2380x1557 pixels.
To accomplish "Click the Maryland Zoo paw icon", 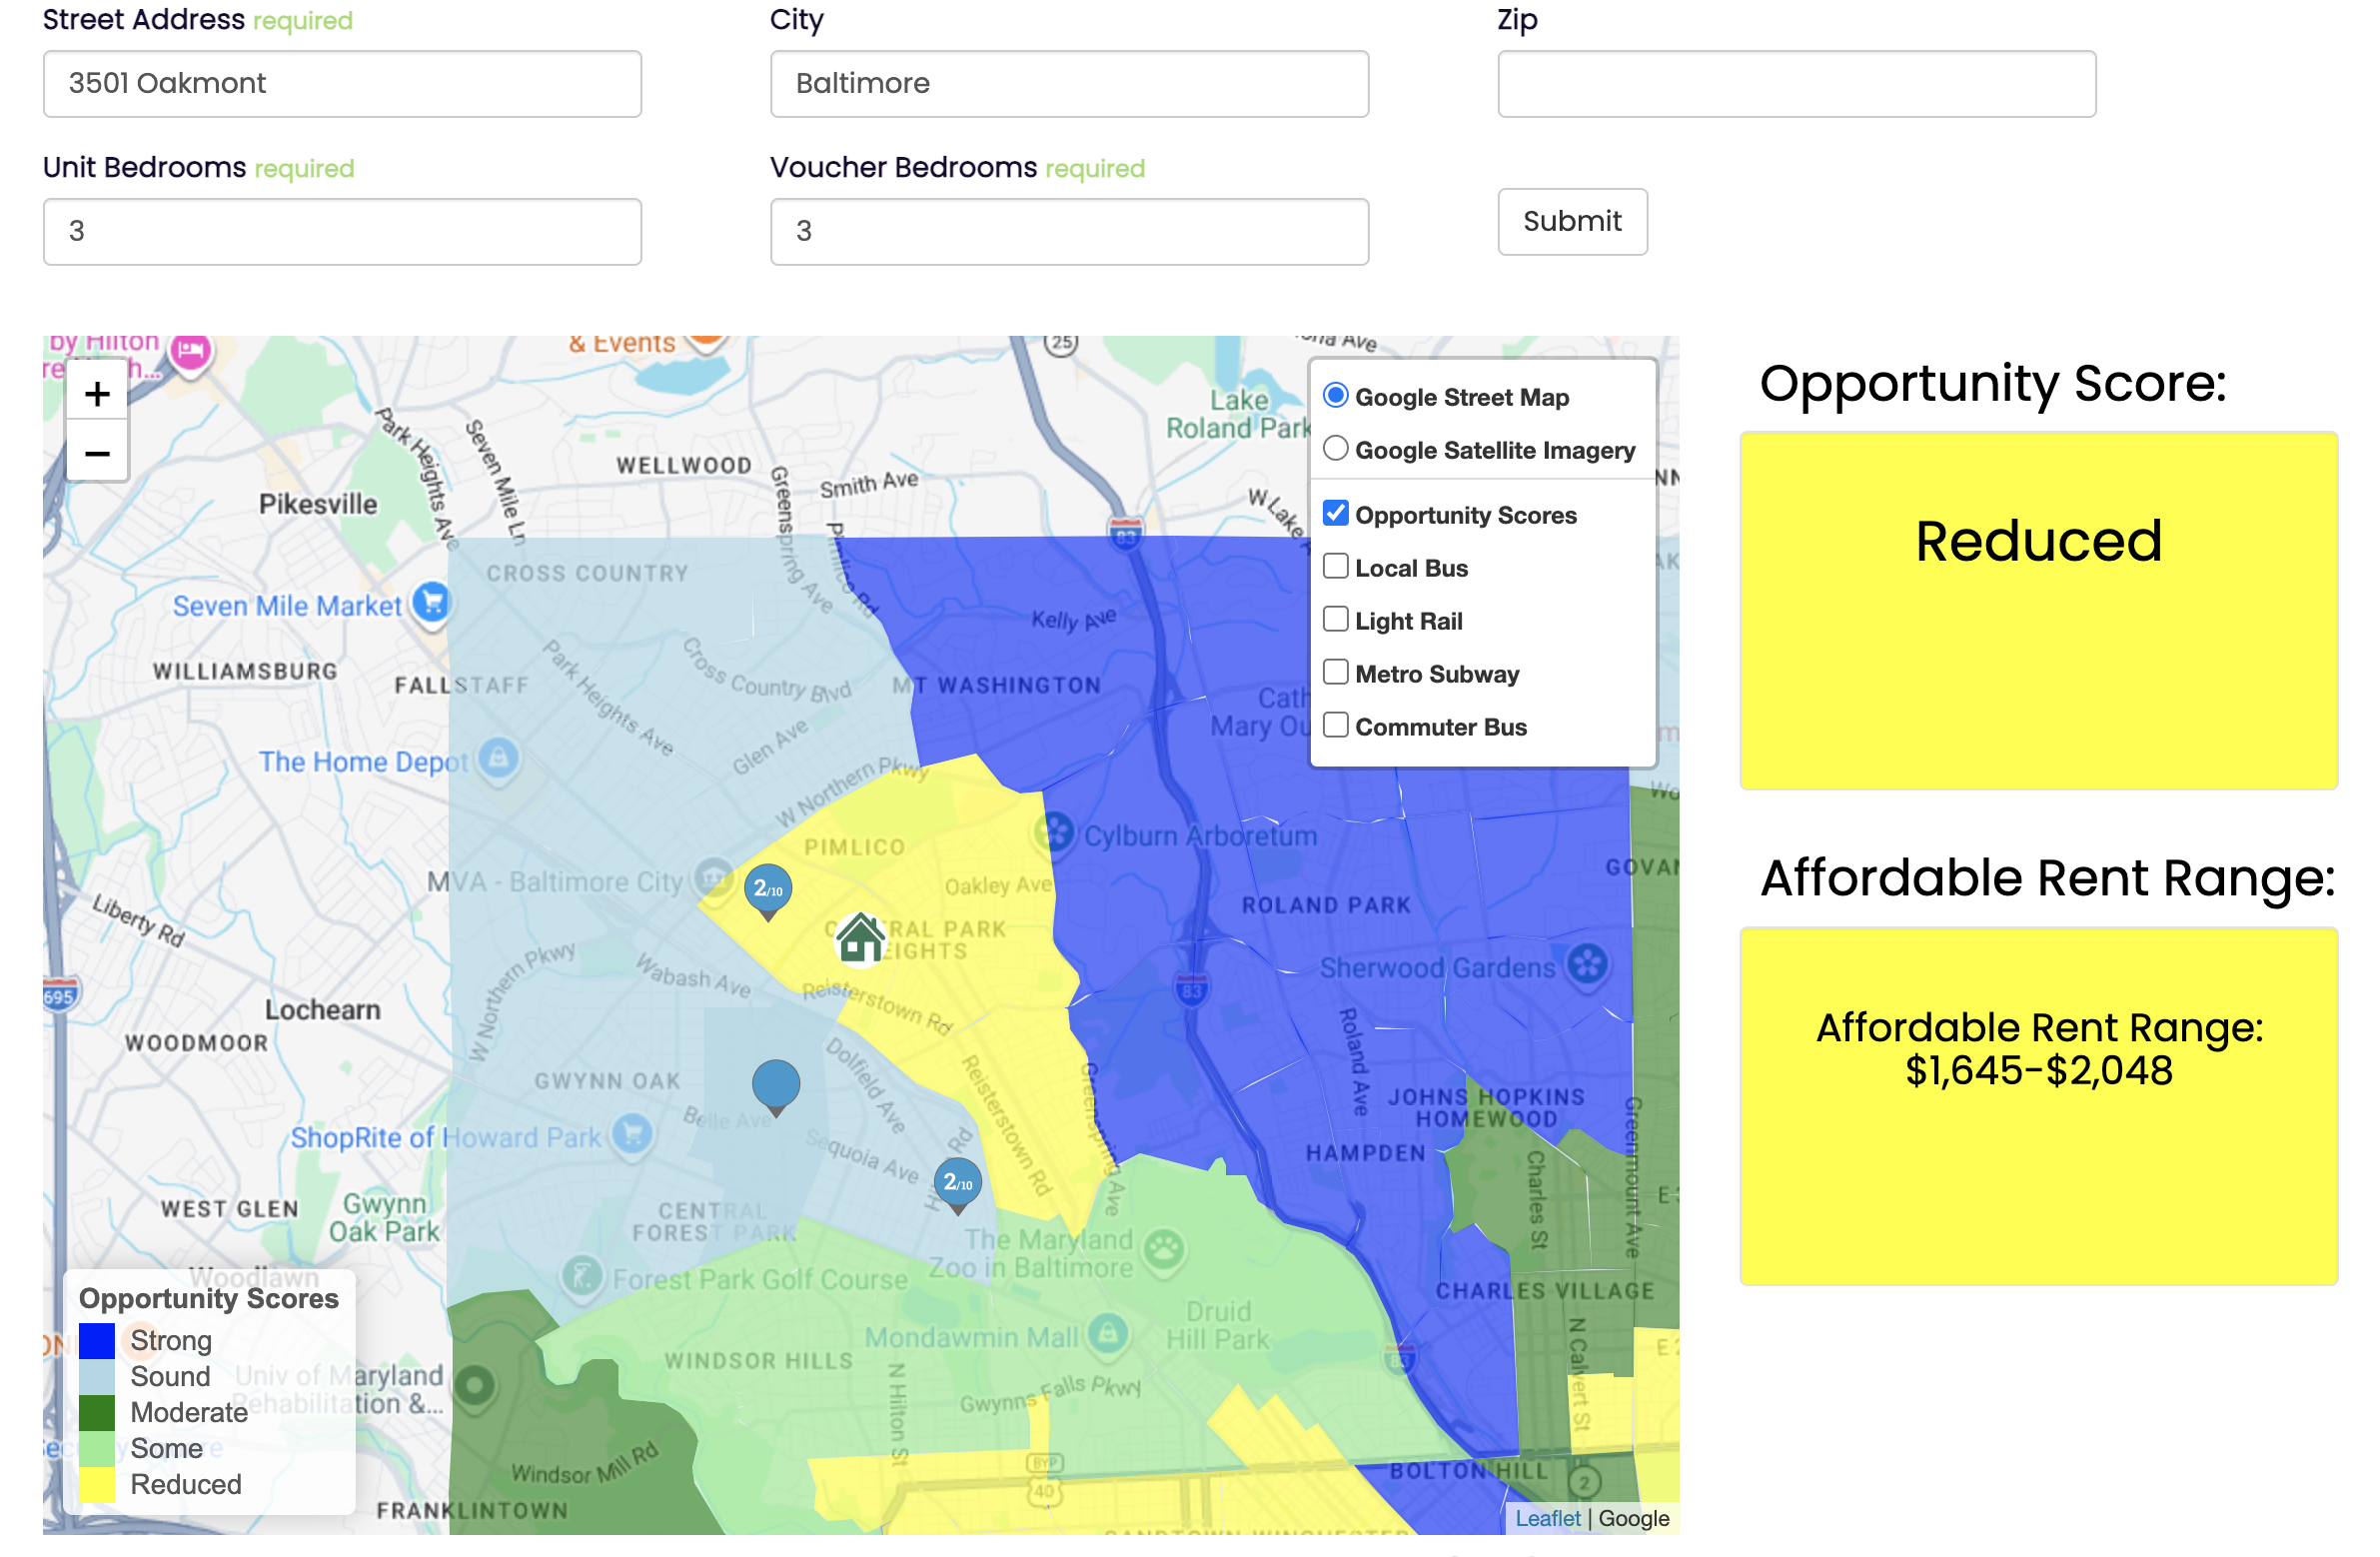I will click(1164, 1247).
